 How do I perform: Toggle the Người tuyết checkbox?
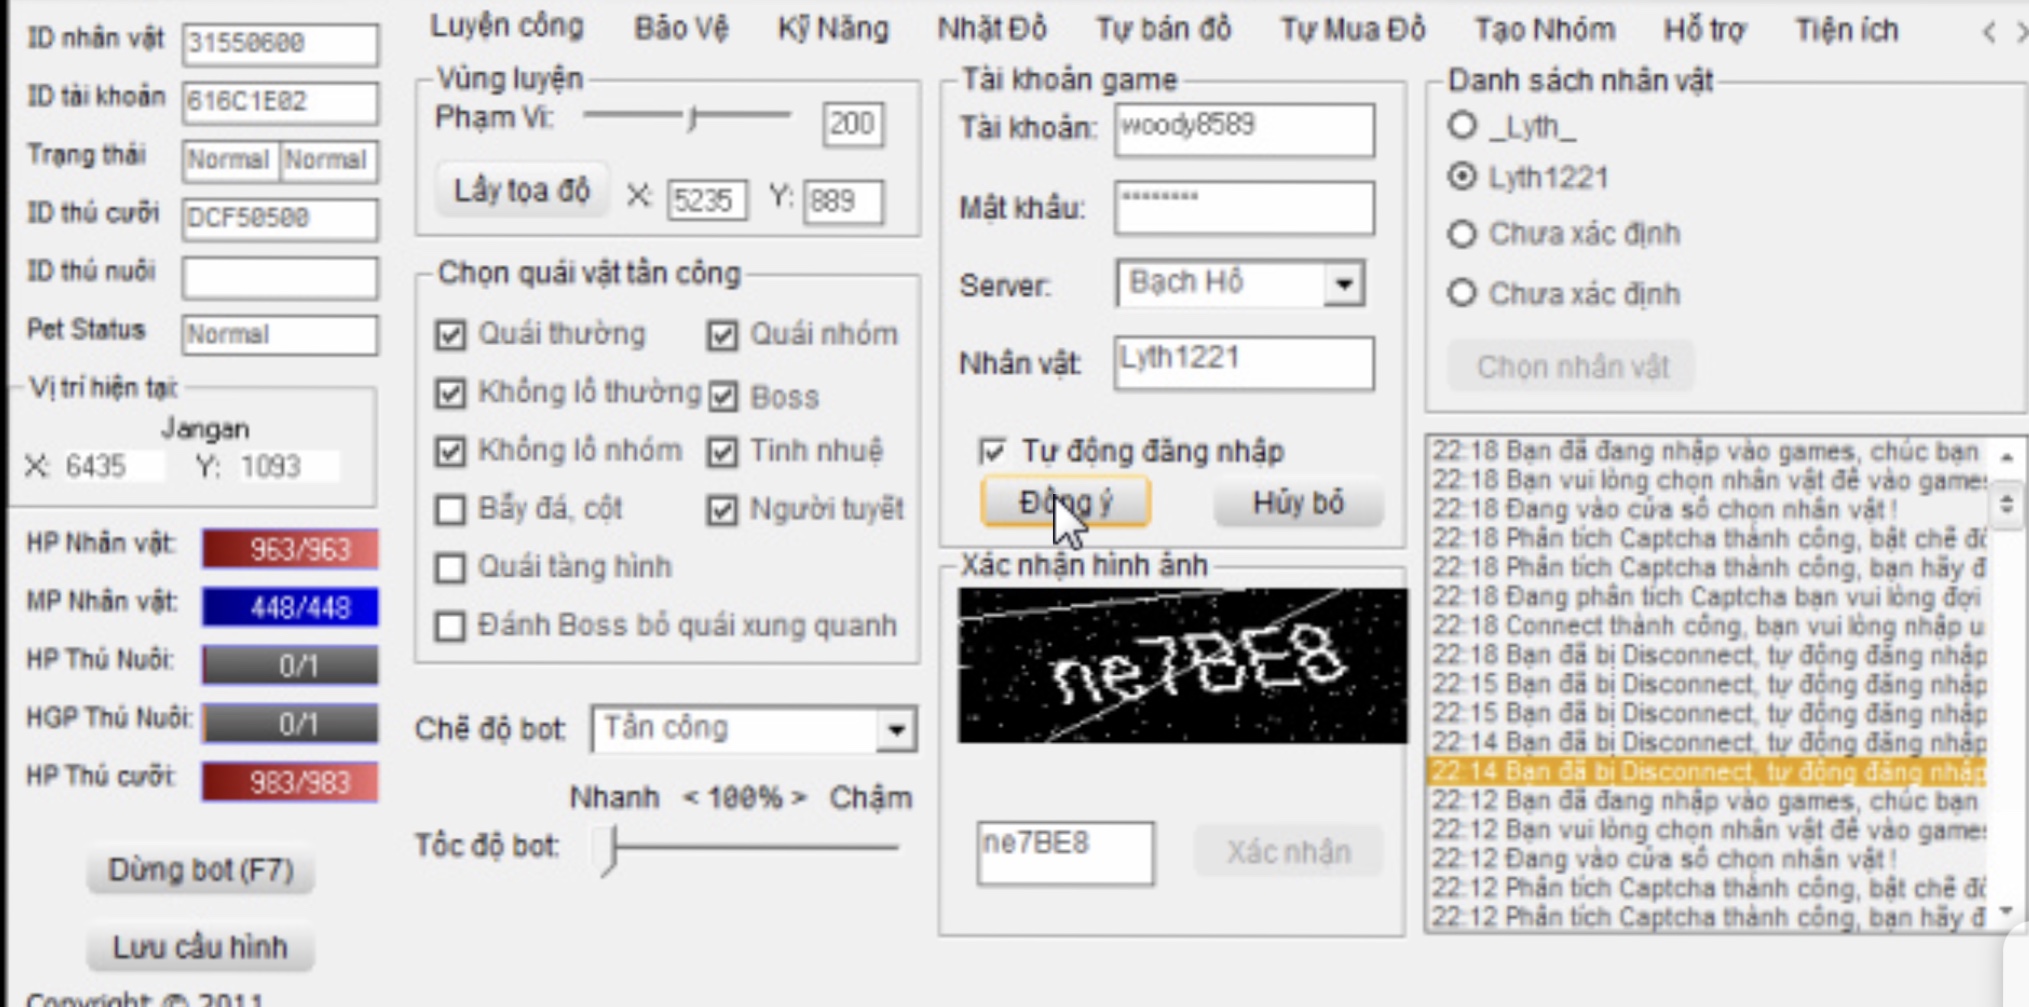[x=722, y=510]
